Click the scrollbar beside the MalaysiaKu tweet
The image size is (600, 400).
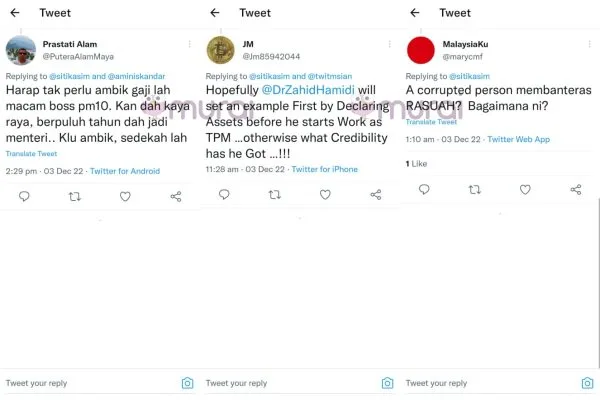pyautogui.click(x=598, y=283)
